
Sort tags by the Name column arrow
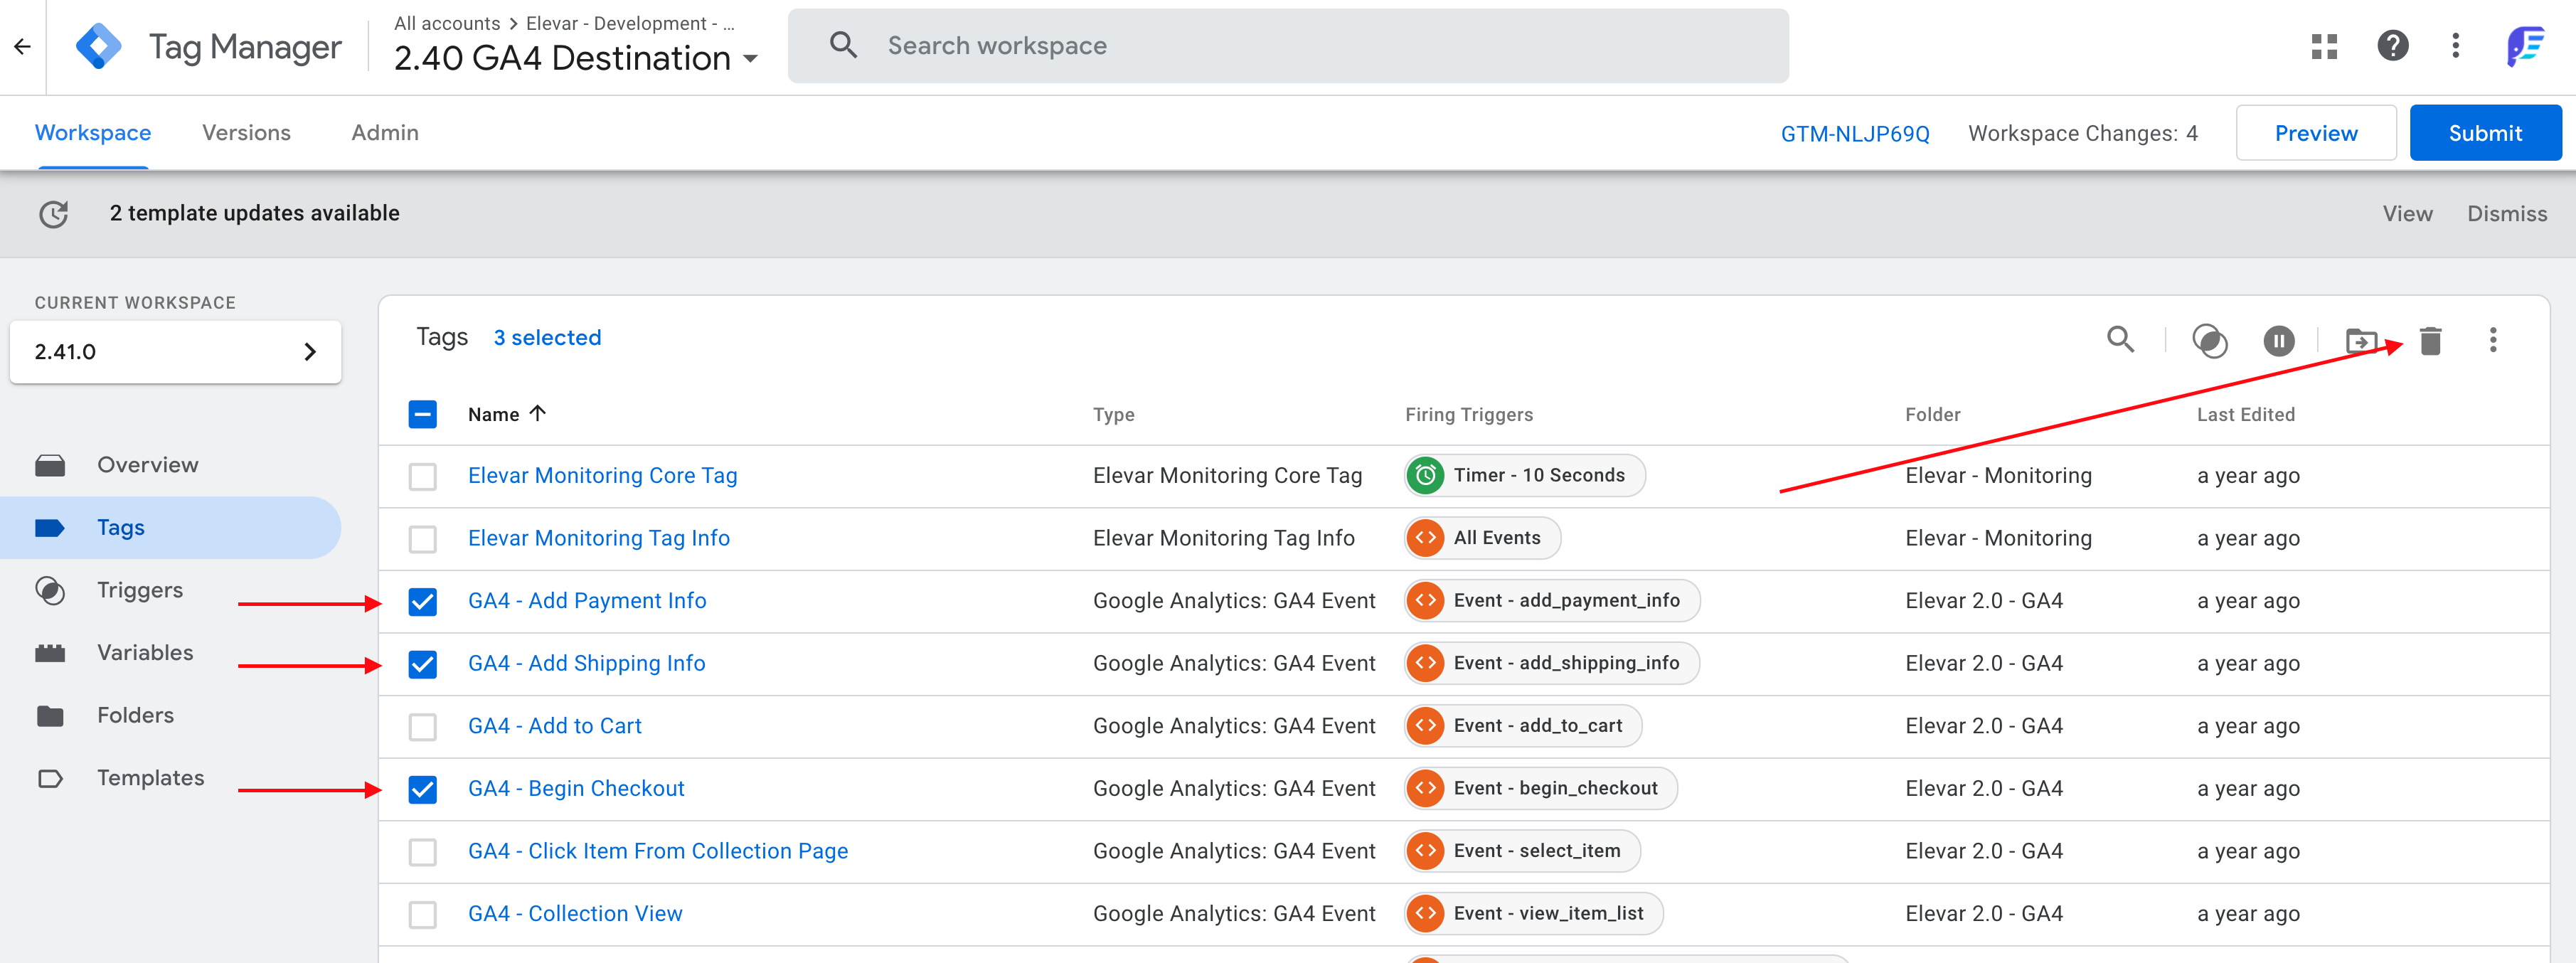point(538,413)
